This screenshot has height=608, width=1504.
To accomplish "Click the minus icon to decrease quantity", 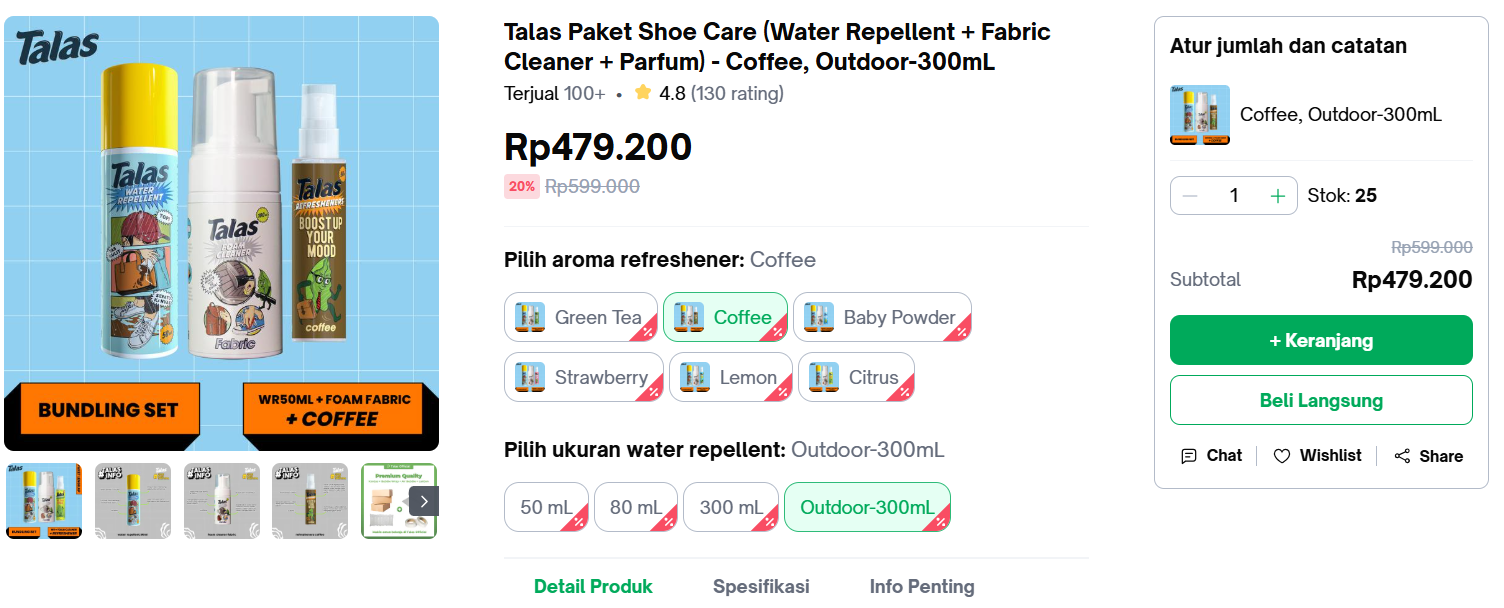I will click(1190, 195).
